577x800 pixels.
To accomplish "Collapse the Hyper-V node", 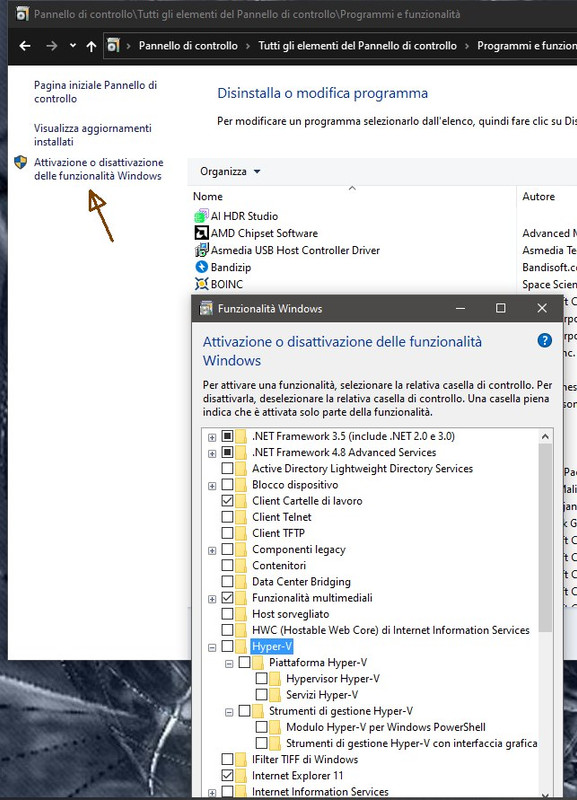I will pos(212,647).
